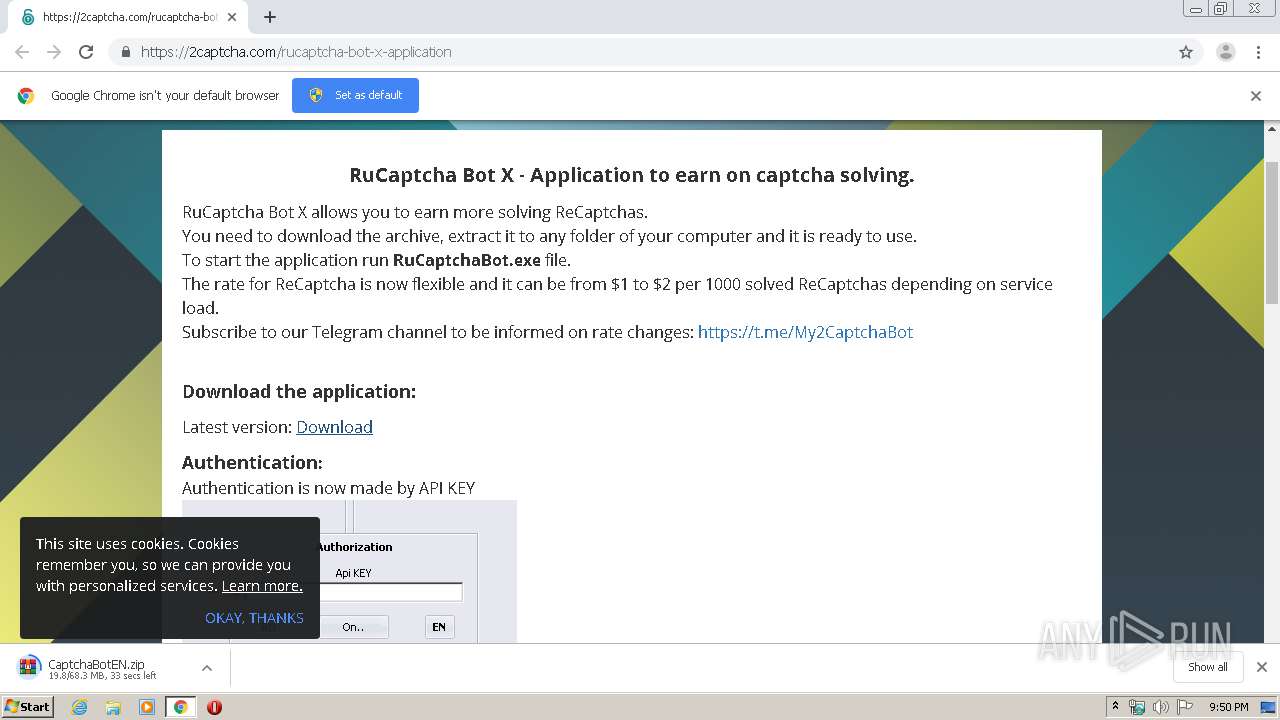Launch Internet Explorer from the taskbar
This screenshot has width=1280, height=720.
click(80, 707)
